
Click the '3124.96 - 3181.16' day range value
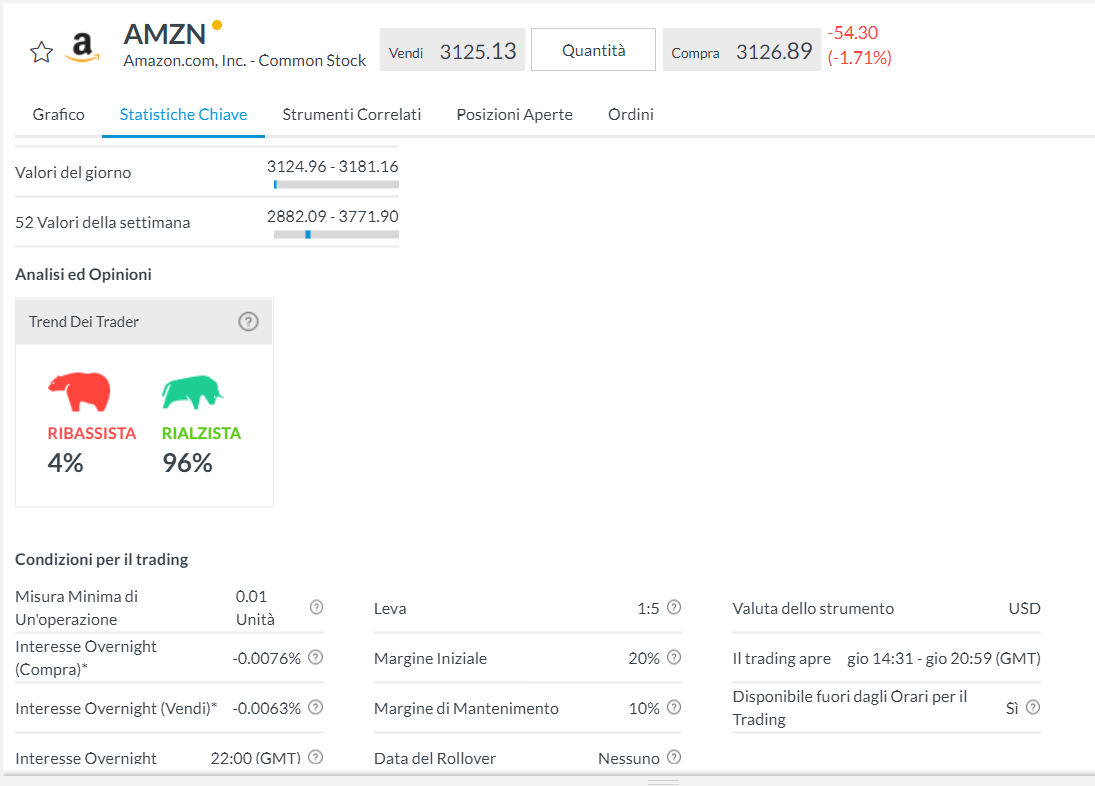pyautogui.click(x=332, y=167)
